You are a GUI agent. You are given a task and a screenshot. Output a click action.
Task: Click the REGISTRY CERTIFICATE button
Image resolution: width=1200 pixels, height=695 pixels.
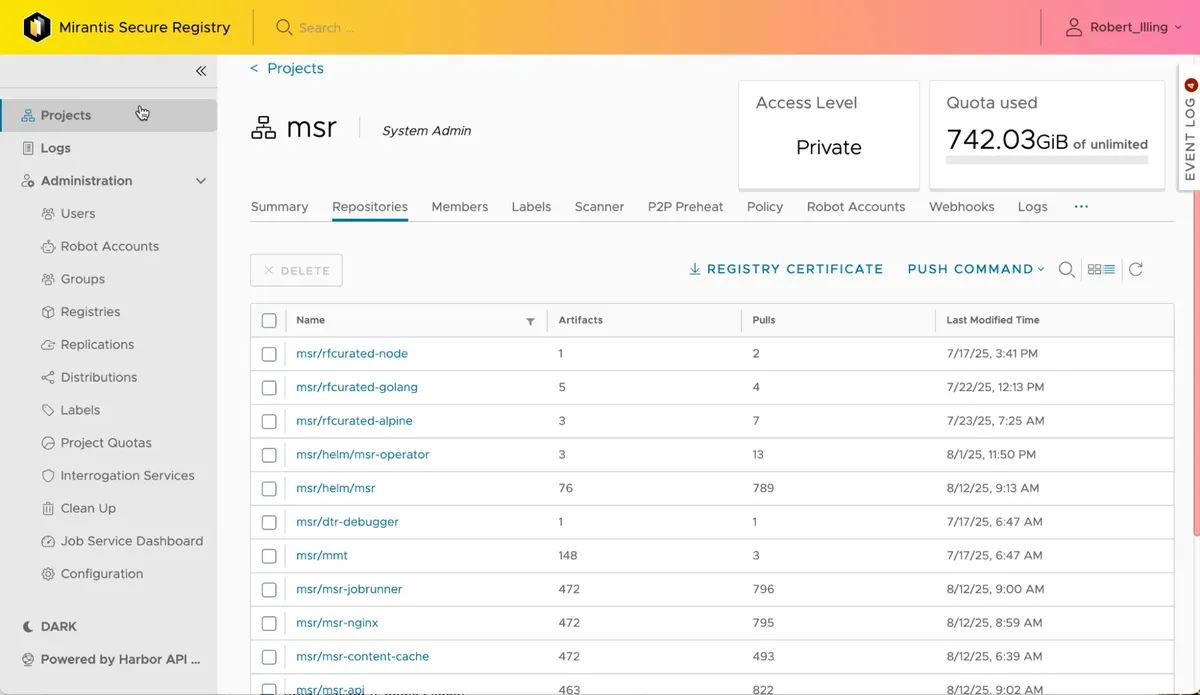(786, 269)
